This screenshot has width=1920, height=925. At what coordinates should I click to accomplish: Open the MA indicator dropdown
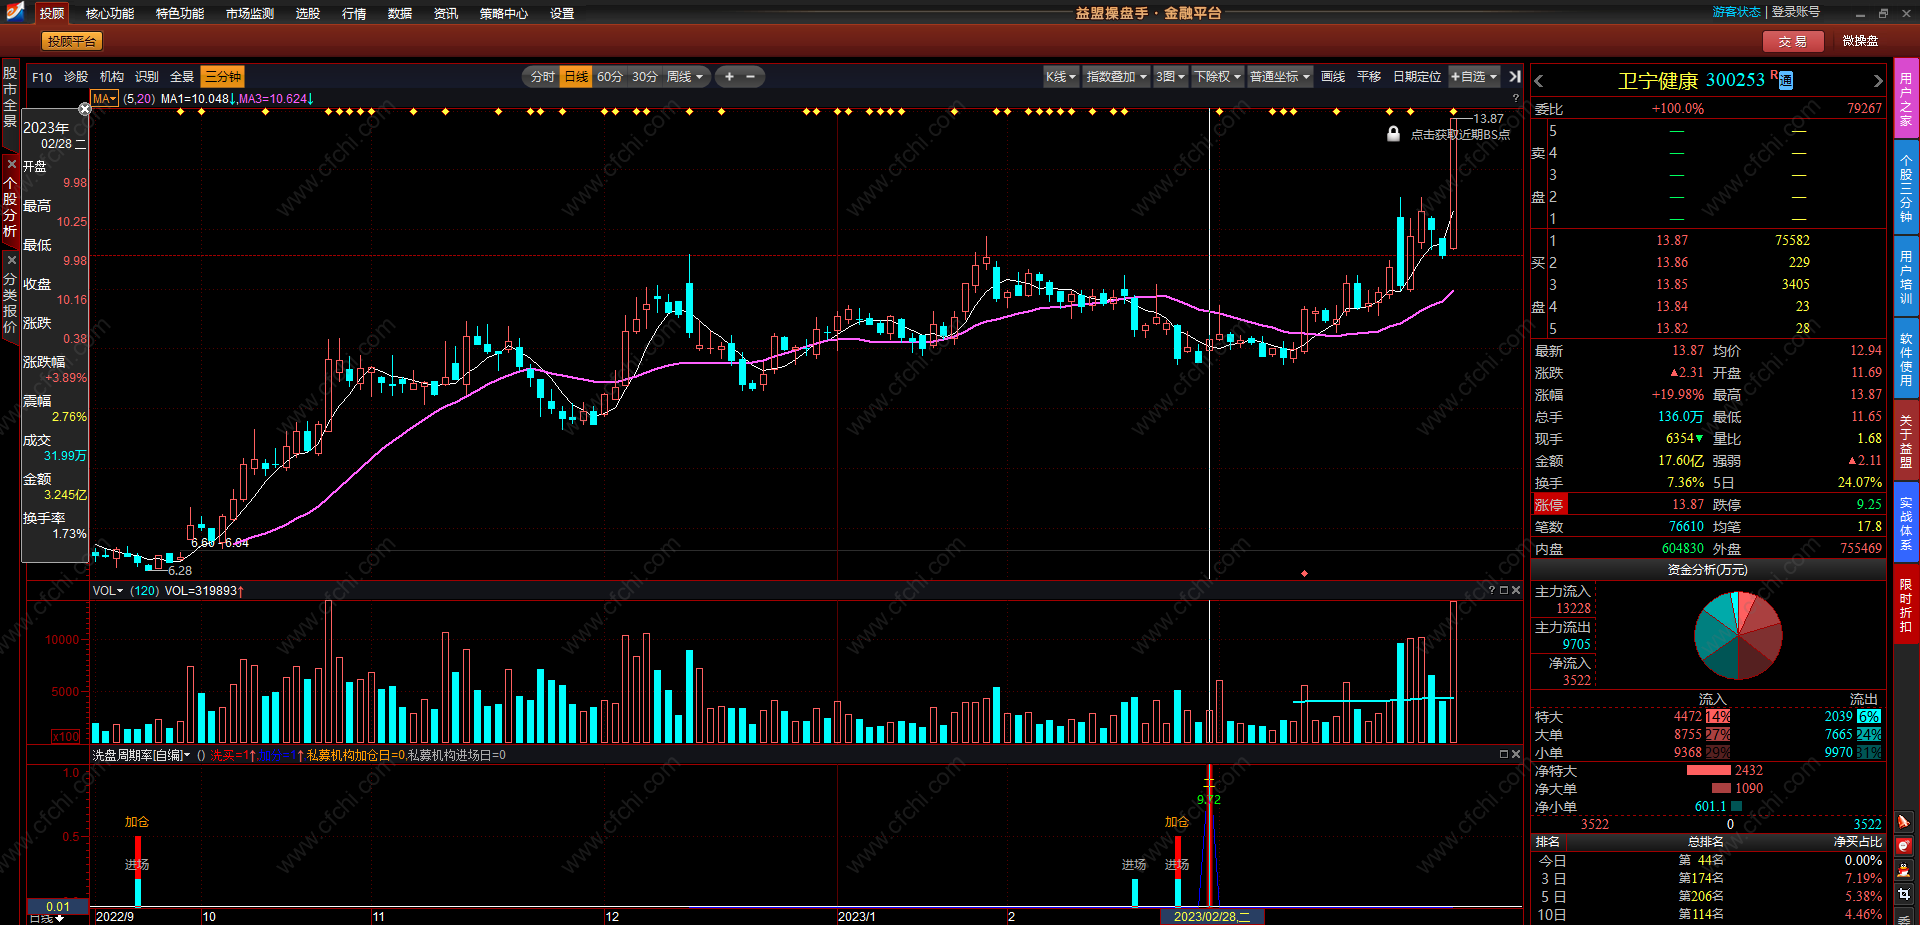point(104,99)
